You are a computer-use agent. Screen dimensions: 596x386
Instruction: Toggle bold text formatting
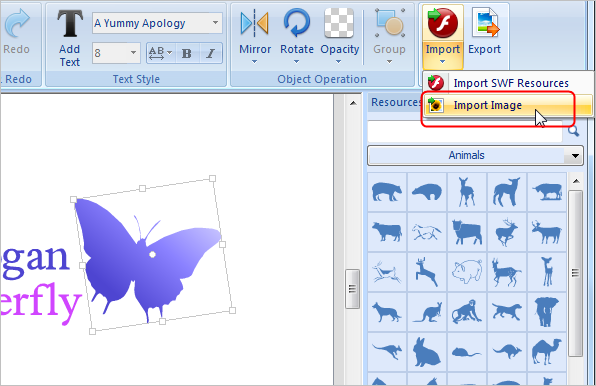(x=187, y=53)
